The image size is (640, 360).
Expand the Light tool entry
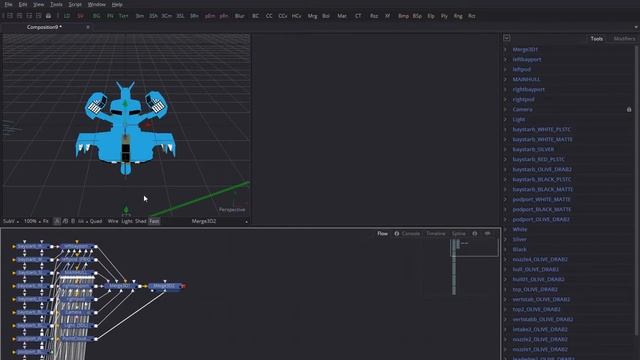[506, 119]
